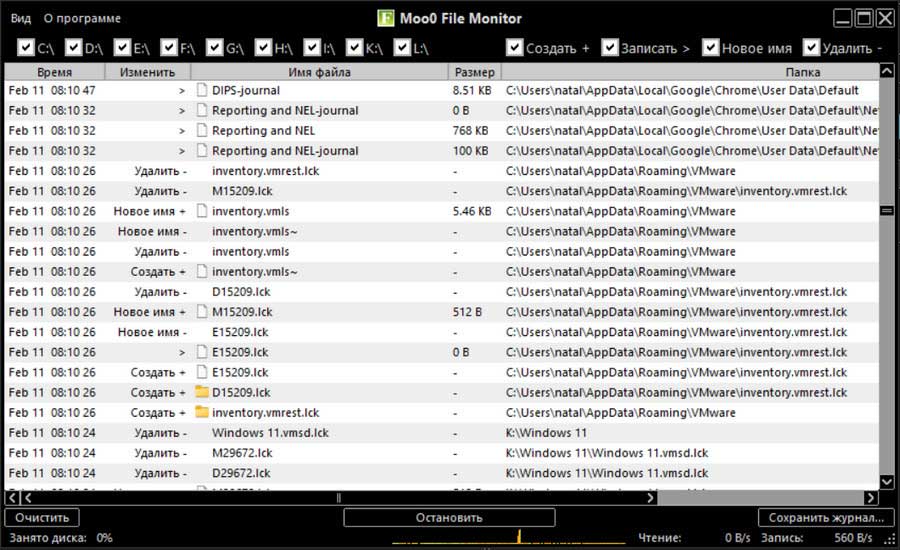Toggle the F:\ drive checkbox

pos(169,47)
